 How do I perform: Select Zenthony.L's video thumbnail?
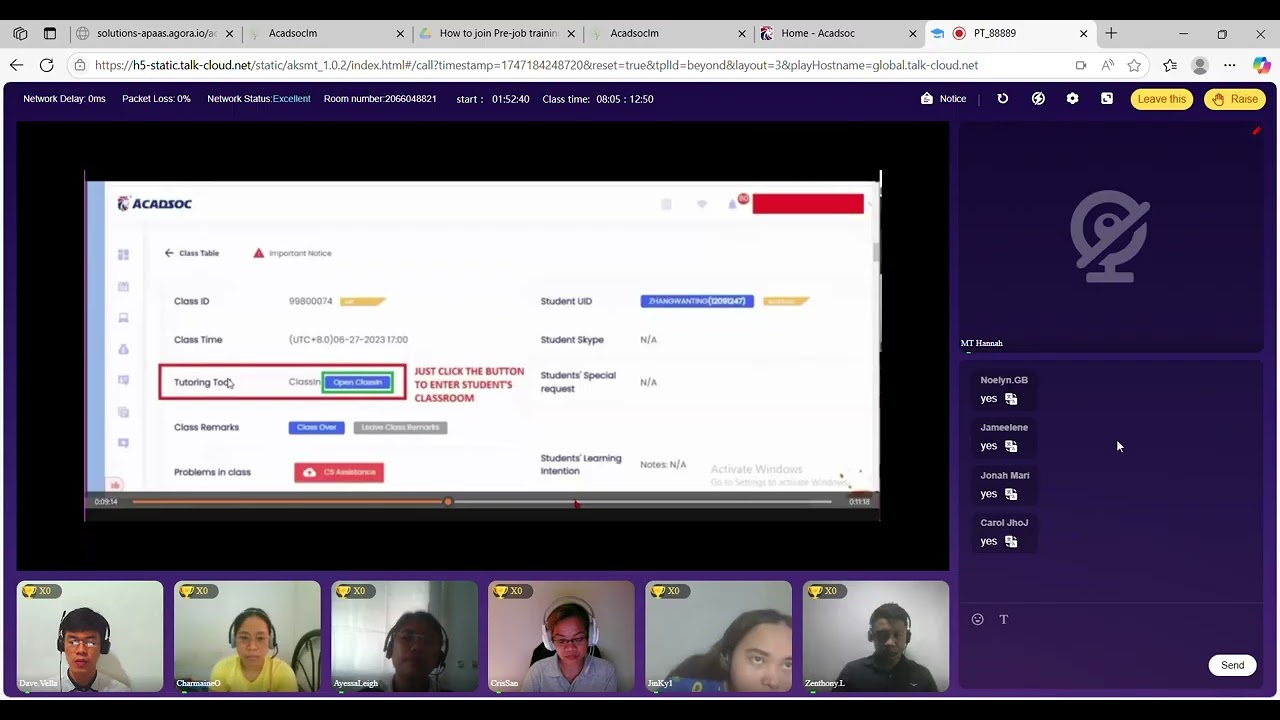(x=875, y=636)
